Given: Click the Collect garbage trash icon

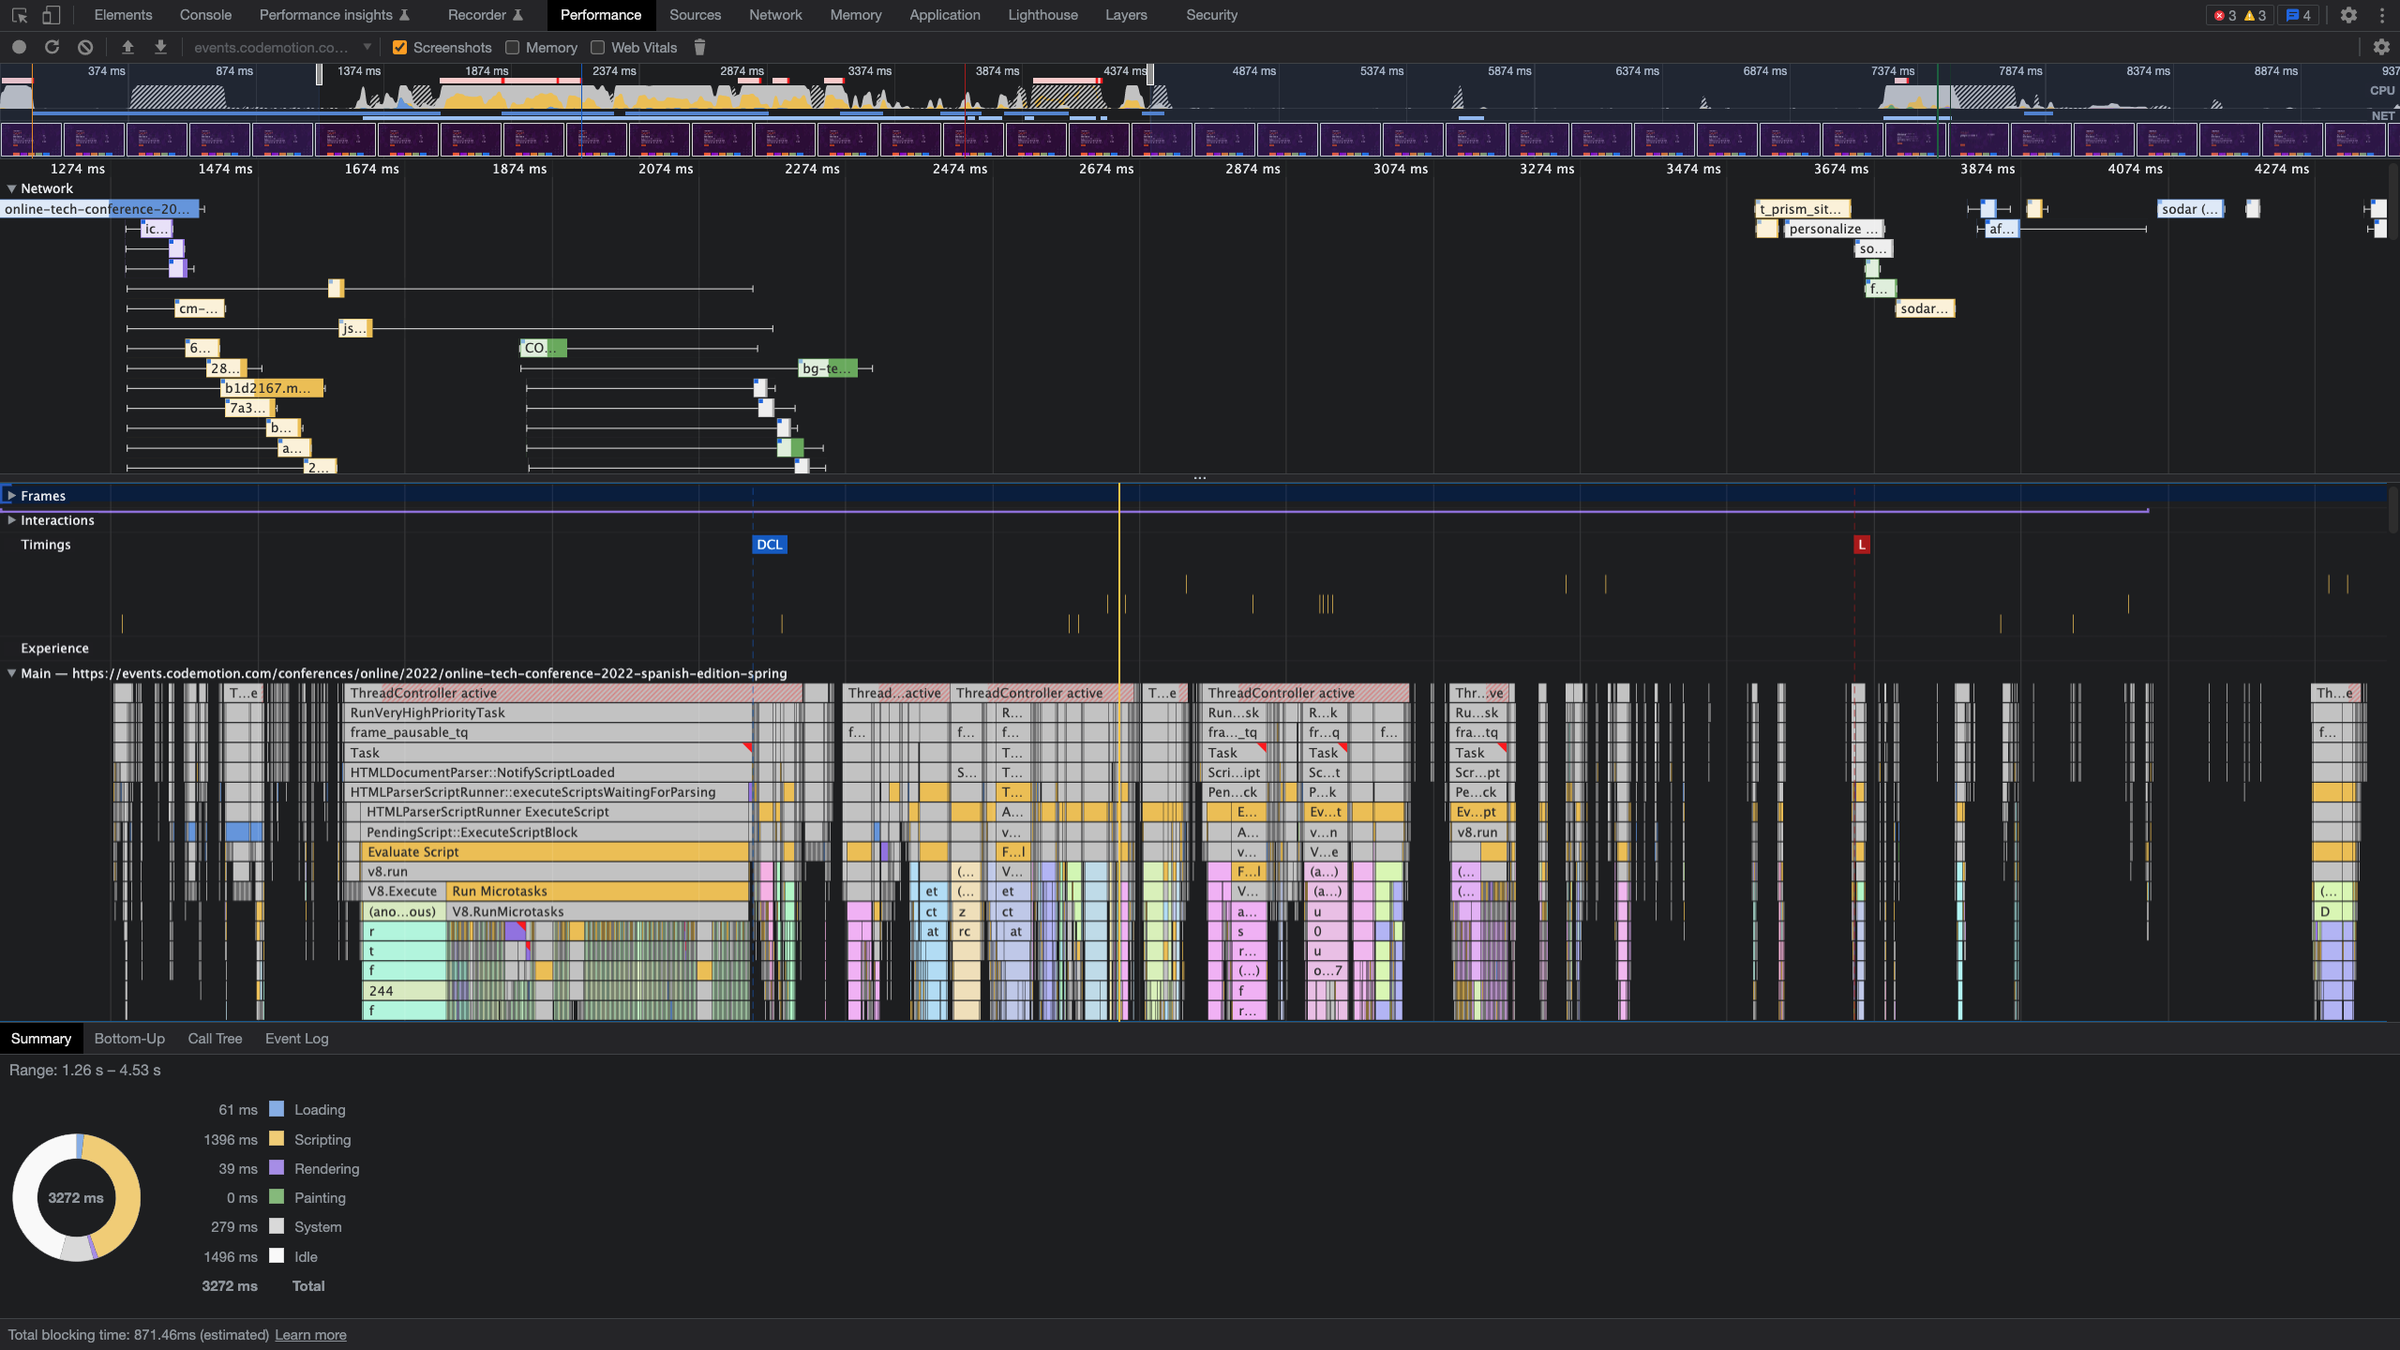Looking at the screenshot, I should pyautogui.click(x=700, y=47).
